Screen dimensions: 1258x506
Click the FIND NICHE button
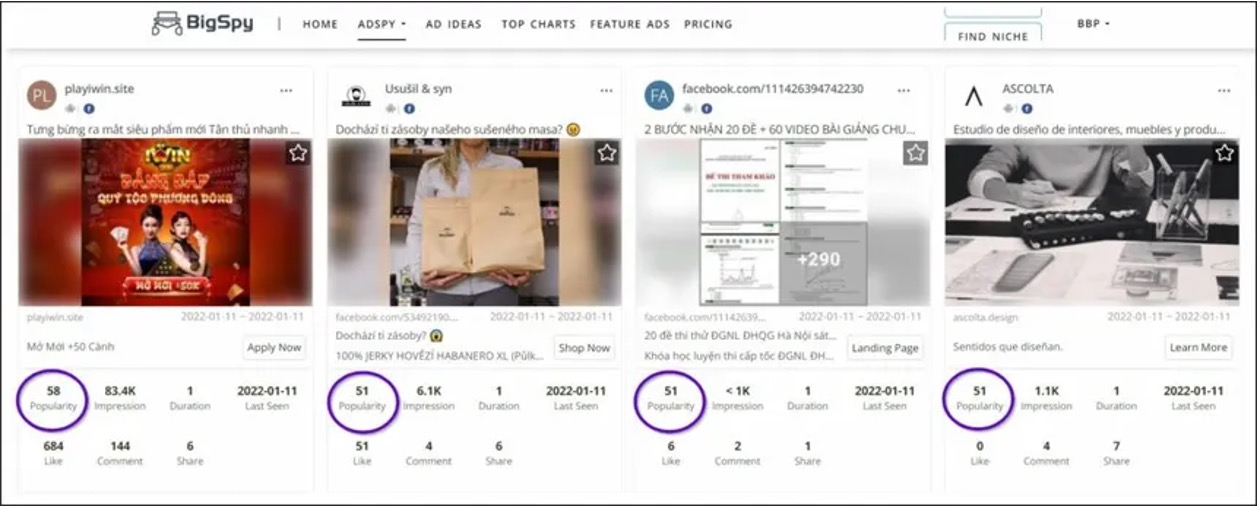(992, 35)
